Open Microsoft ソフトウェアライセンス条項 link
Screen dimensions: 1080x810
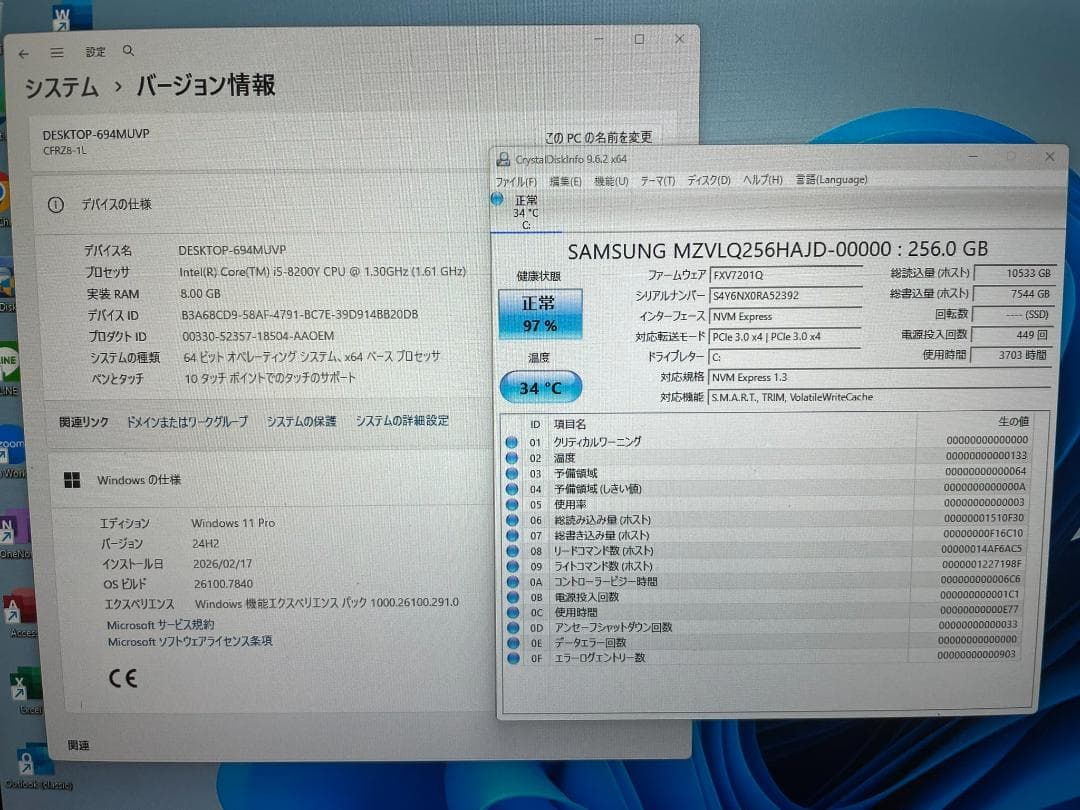190,641
